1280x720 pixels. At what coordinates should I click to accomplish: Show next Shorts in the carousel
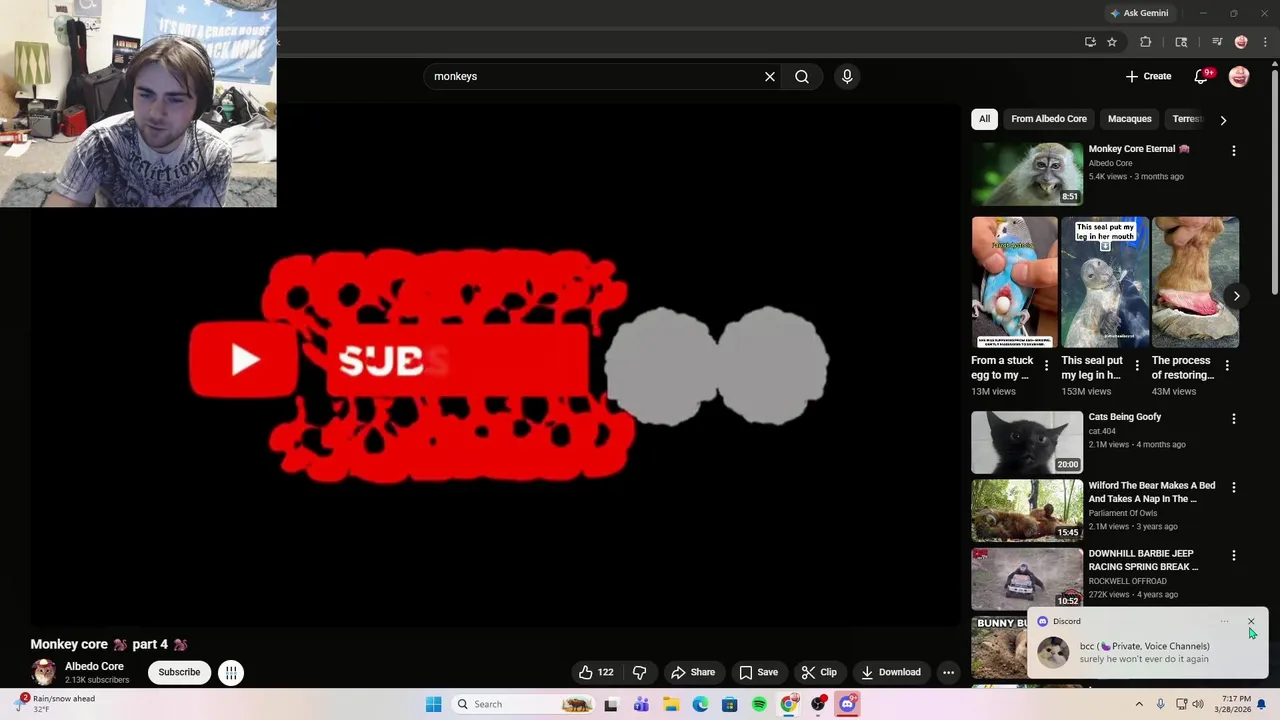point(1236,296)
